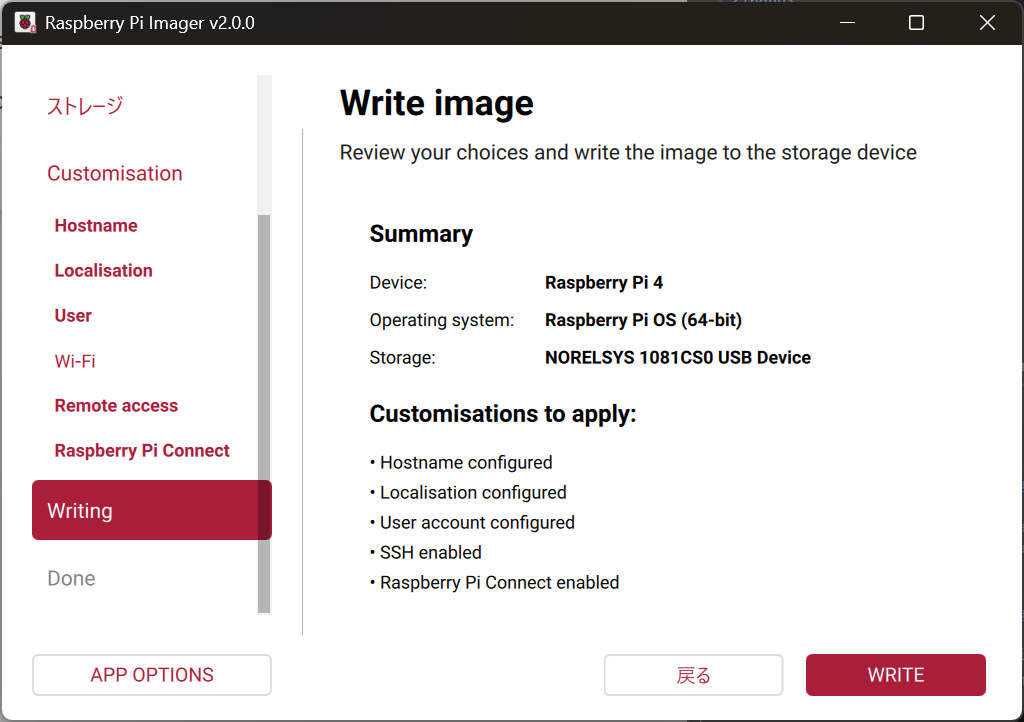Select the Localisation customisation step
Viewport: 1024px width, 722px height.
pyautogui.click(x=103, y=270)
